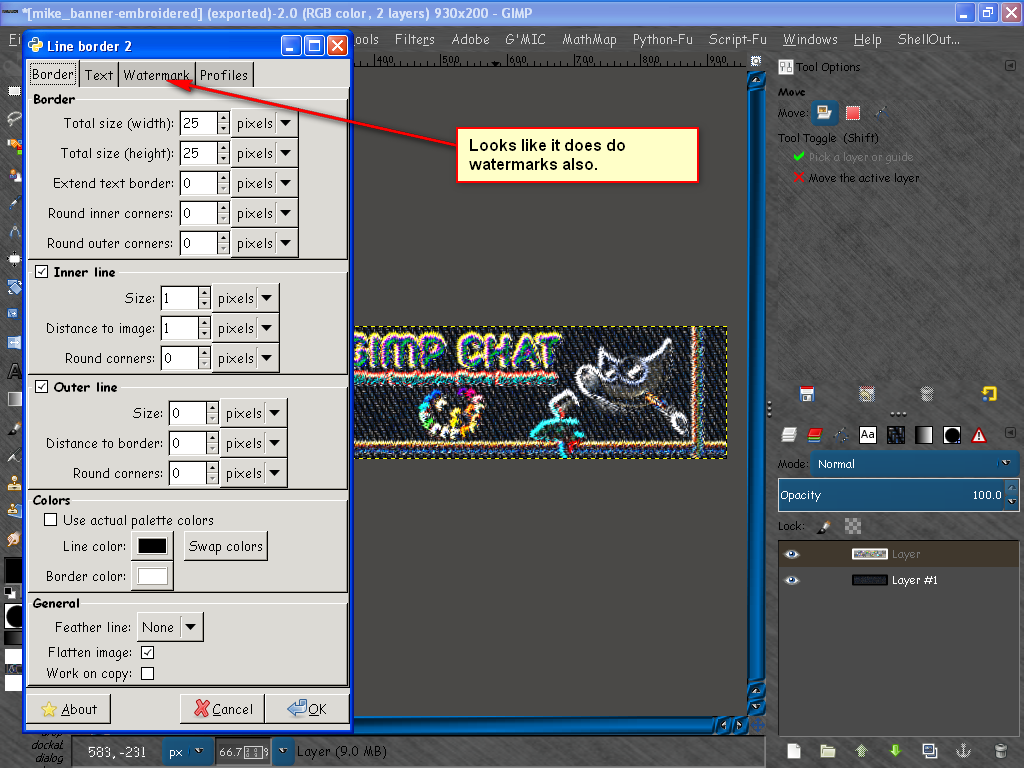Toggle the Outer line checkbox
Image resolution: width=1024 pixels, height=768 pixels.
click(x=41, y=387)
